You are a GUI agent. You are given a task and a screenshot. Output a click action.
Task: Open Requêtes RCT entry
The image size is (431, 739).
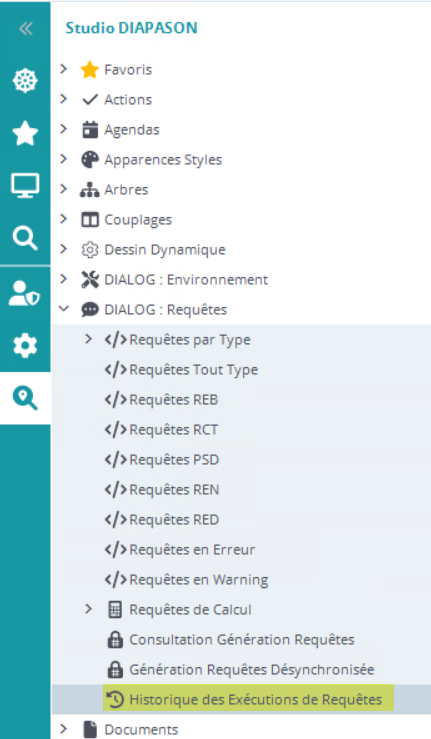click(174, 430)
